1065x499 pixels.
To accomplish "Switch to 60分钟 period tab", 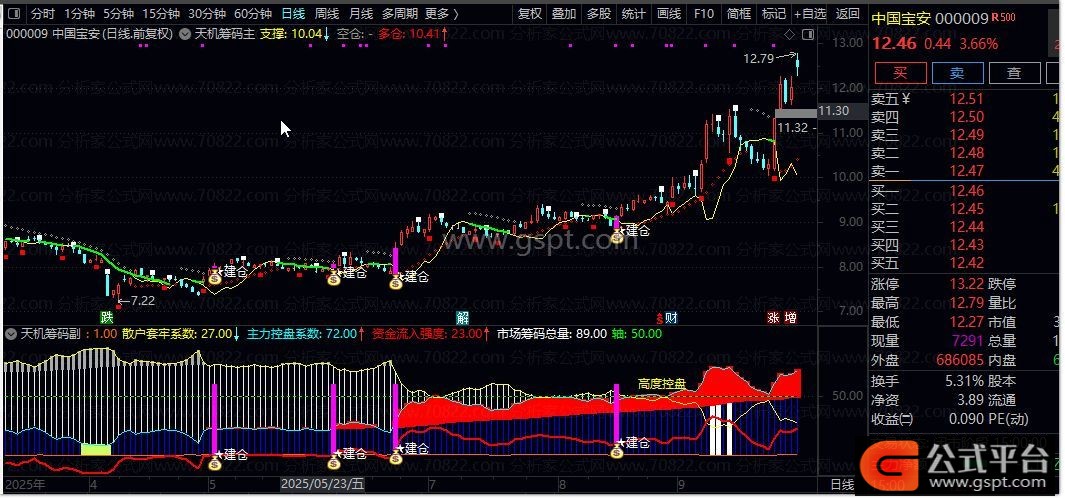I will [x=252, y=14].
